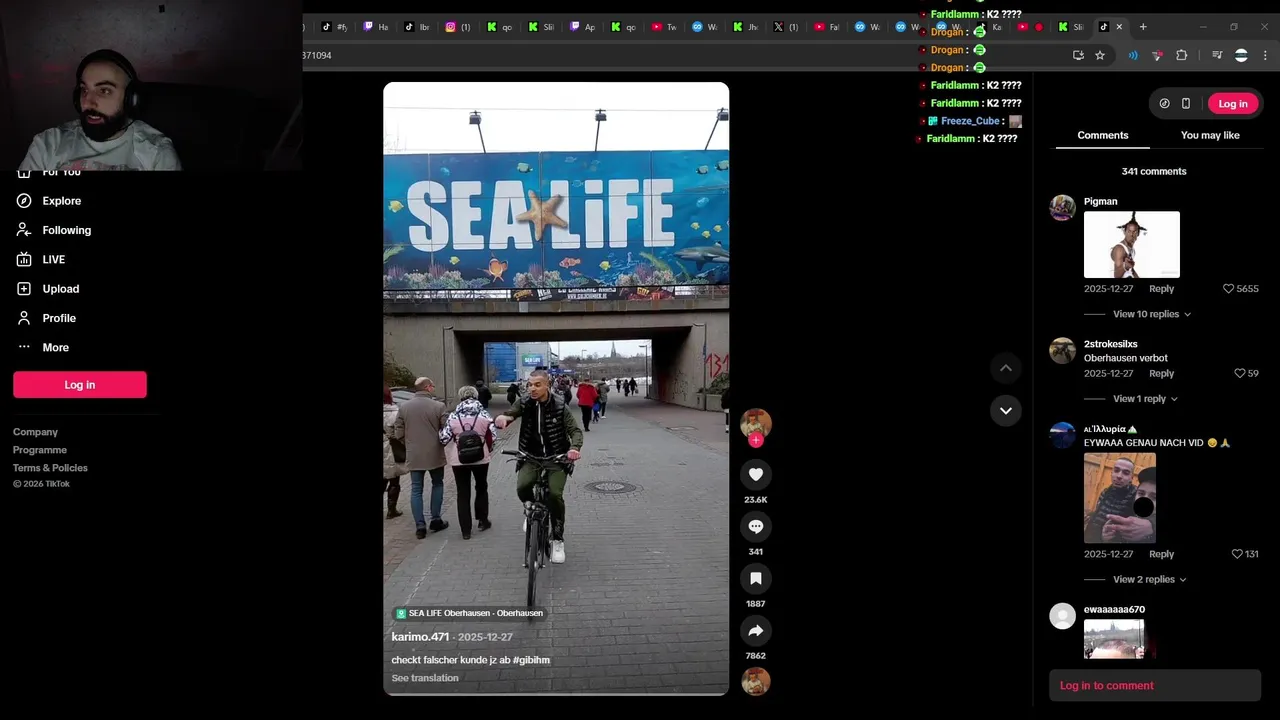Viewport: 1280px width, 720px height.
Task: Bookmark page with the star icon
Action: coord(1100,55)
